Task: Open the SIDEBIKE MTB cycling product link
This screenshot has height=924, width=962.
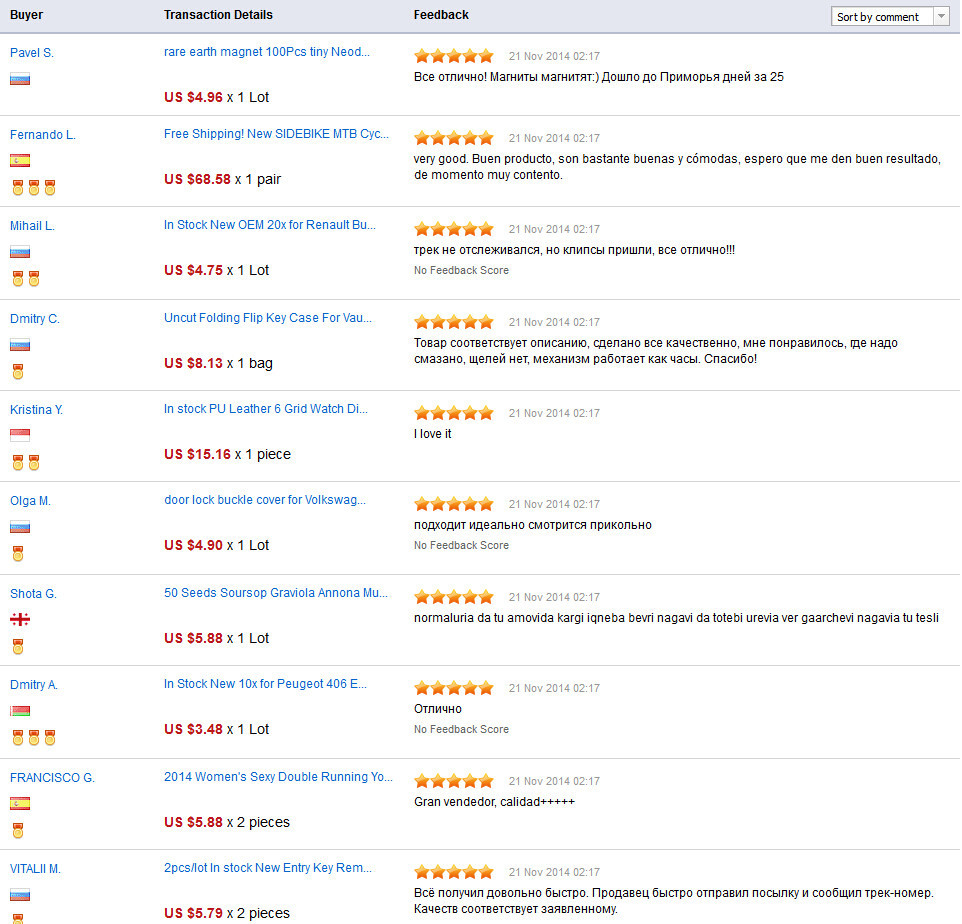Action: click(x=276, y=135)
